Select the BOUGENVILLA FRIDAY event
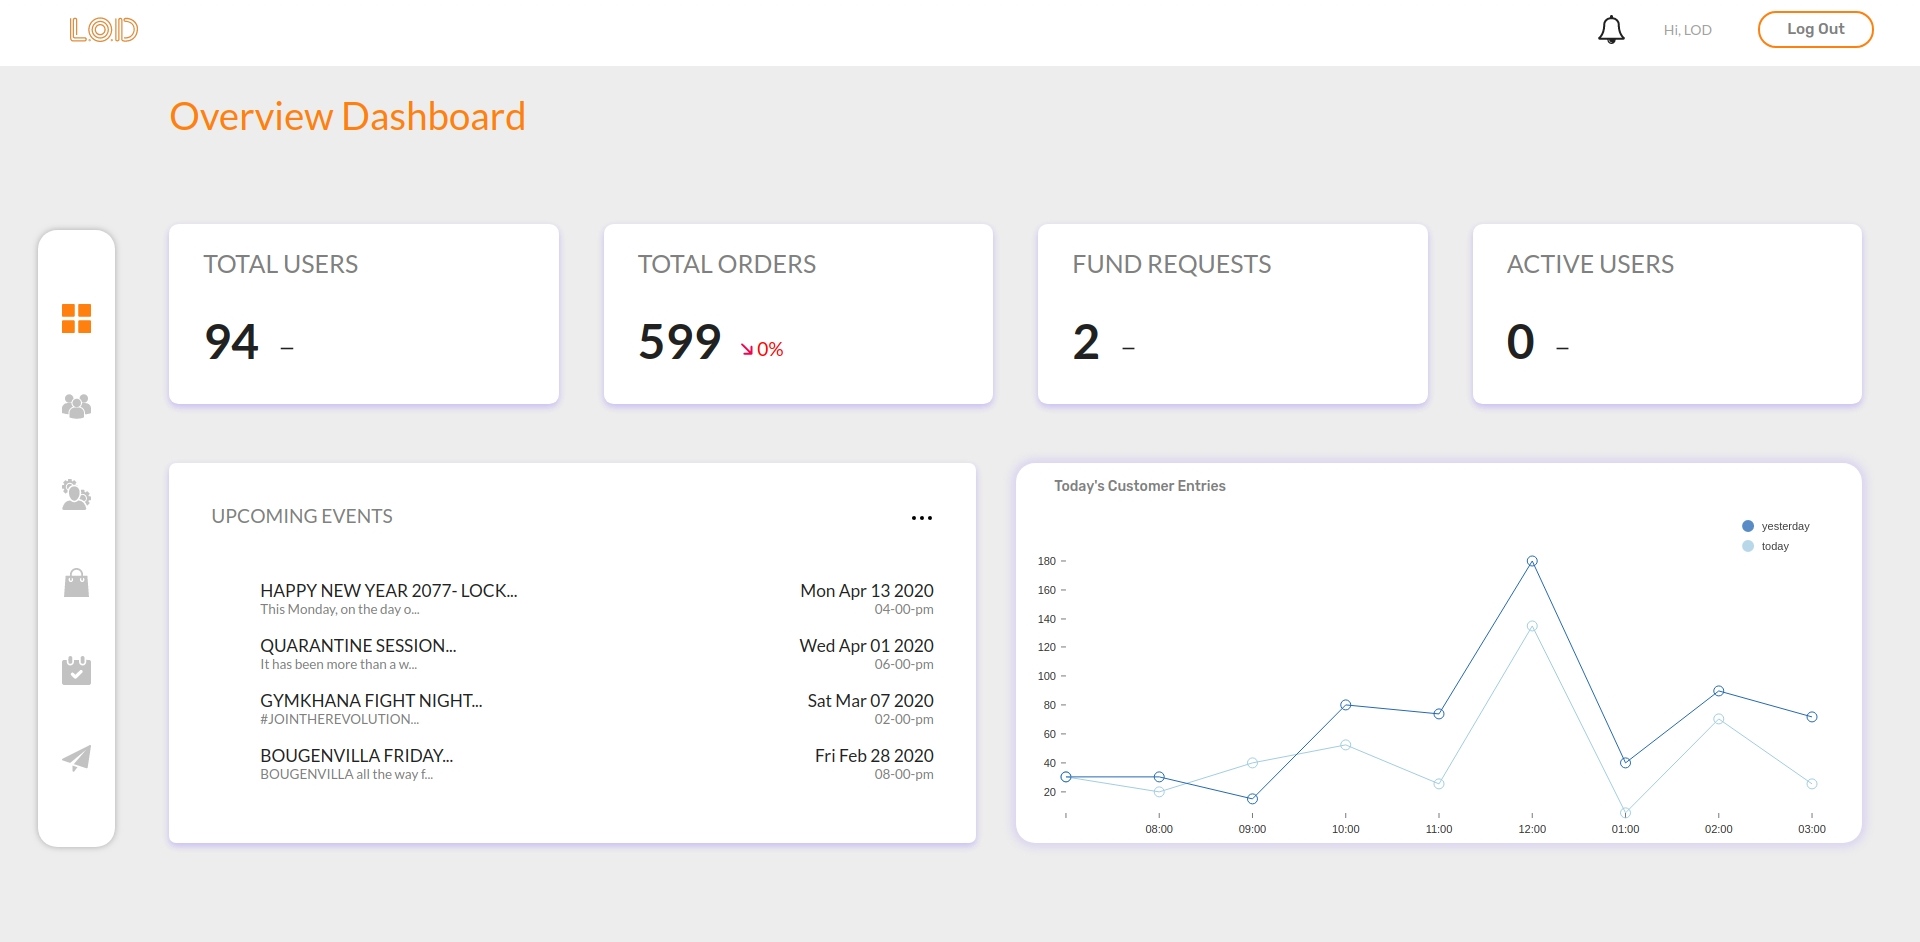Viewport: 1920px width, 942px height. coord(356,756)
